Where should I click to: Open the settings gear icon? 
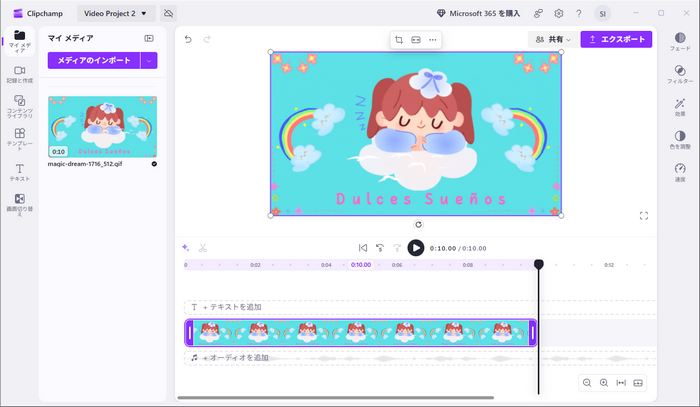pyautogui.click(x=558, y=13)
